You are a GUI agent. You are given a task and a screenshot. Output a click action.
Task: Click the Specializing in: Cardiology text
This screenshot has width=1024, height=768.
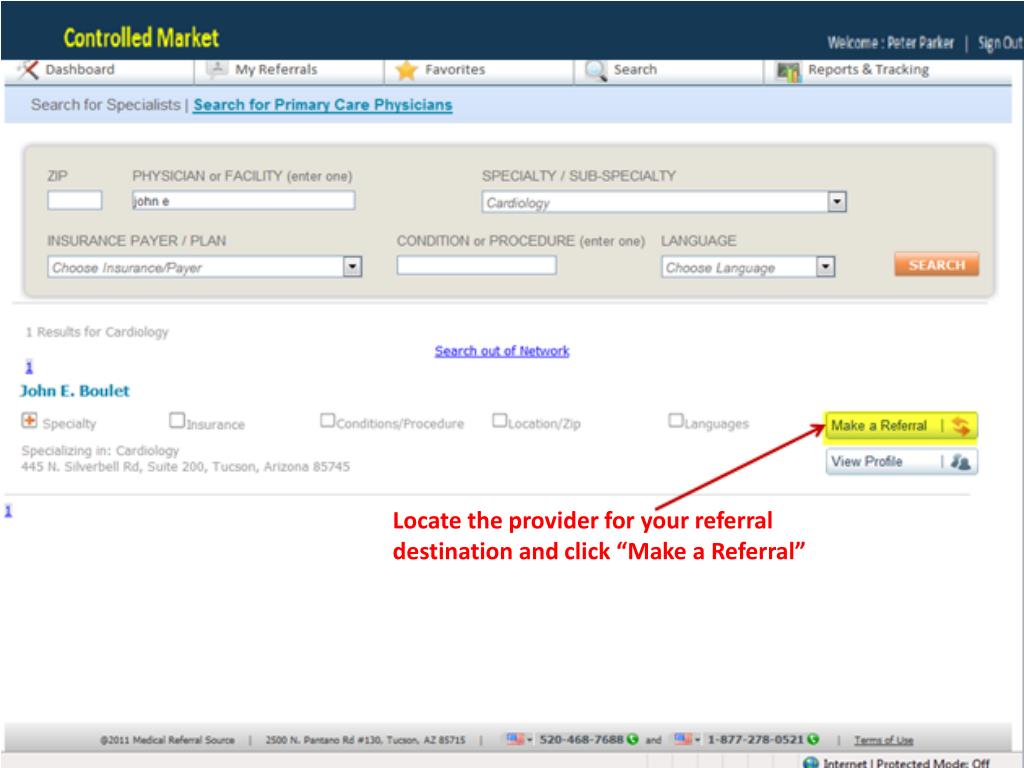point(100,451)
